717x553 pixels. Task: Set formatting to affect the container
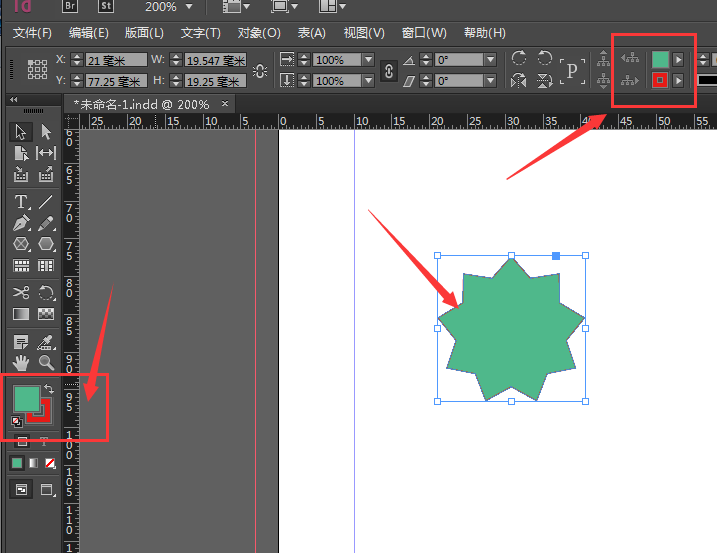22,442
